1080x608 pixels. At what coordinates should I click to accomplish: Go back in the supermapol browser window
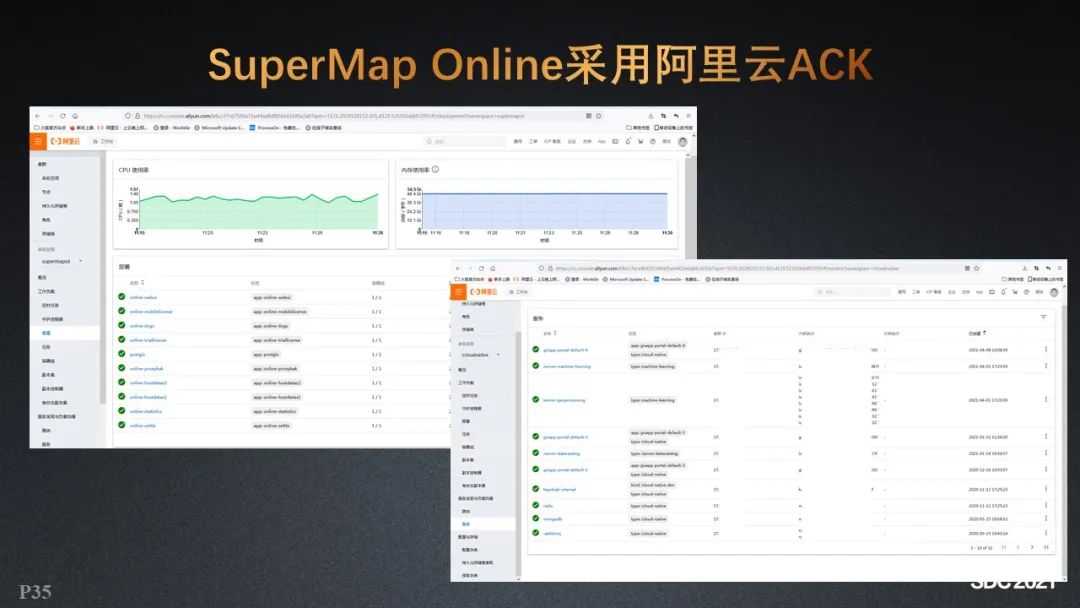tap(38, 116)
